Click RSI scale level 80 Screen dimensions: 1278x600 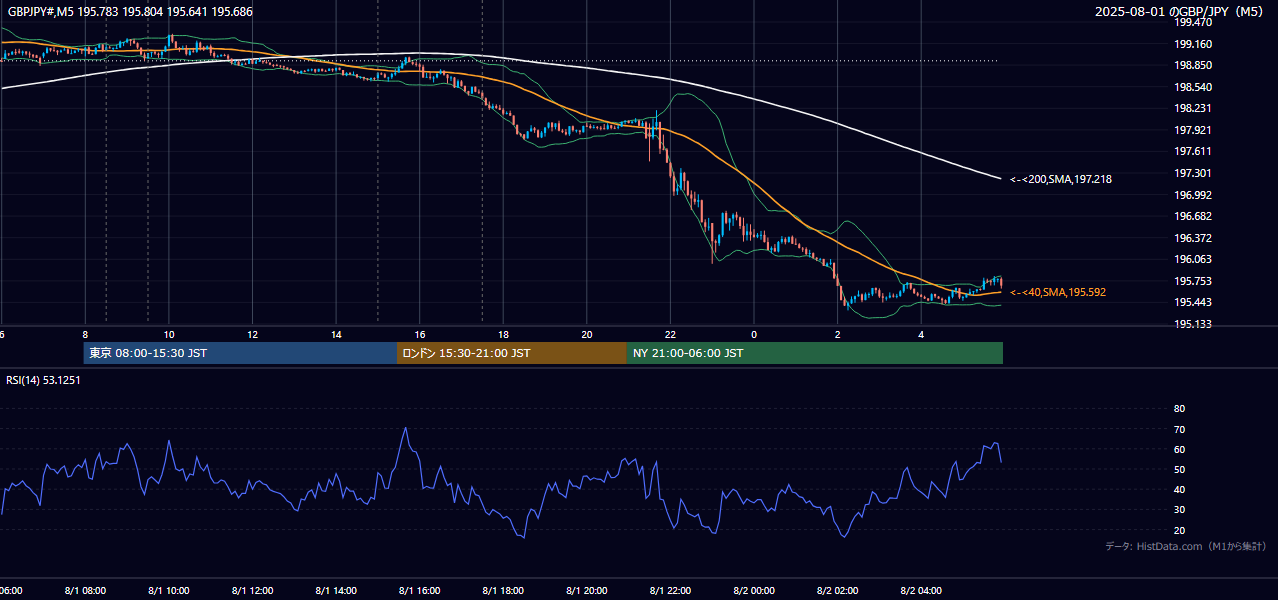pos(1179,409)
